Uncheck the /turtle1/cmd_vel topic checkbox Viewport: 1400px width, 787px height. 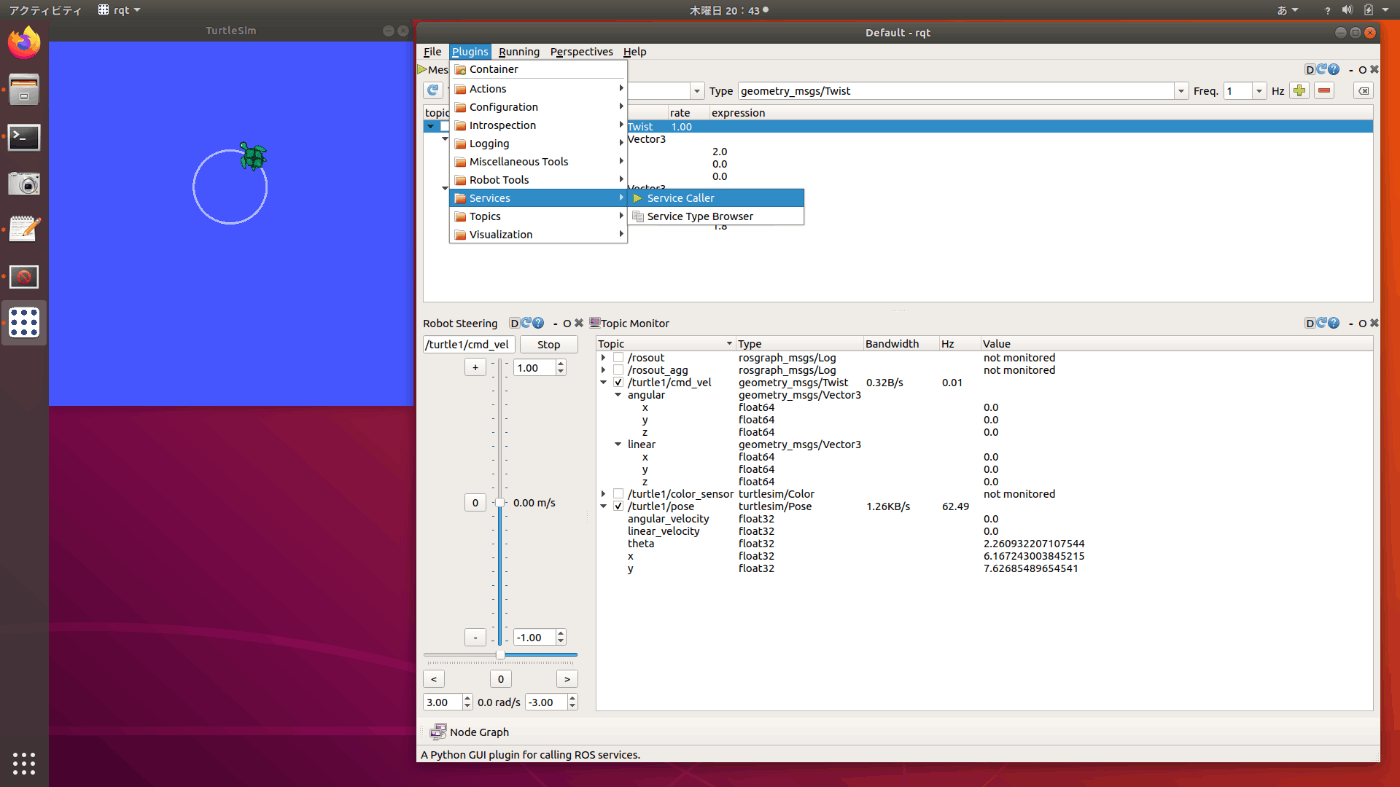click(618, 382)
